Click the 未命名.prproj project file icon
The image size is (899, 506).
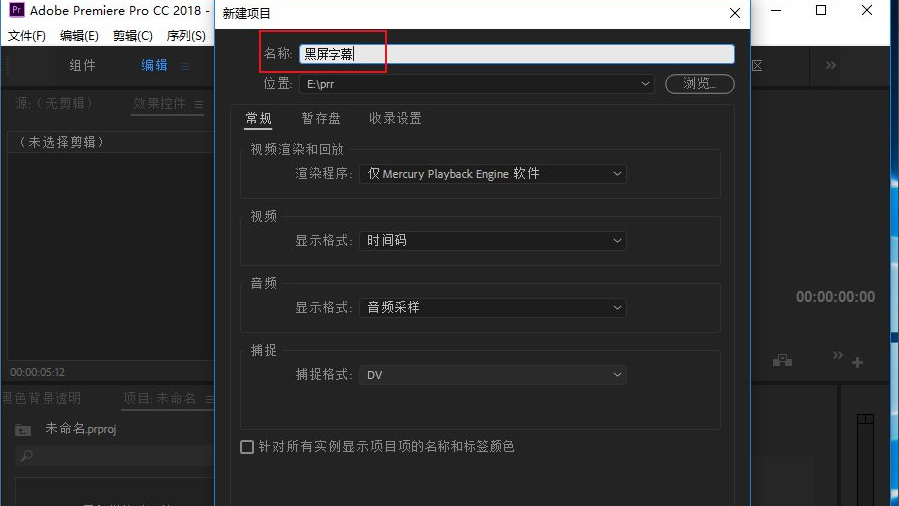pyautogui.click(x=23, y=429)
